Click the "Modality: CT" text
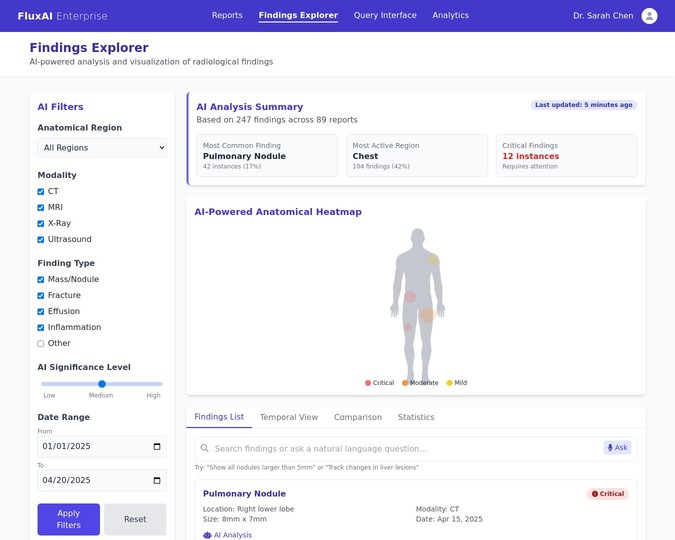The height and width of the screenshot is (540, 675). (437, 509)
